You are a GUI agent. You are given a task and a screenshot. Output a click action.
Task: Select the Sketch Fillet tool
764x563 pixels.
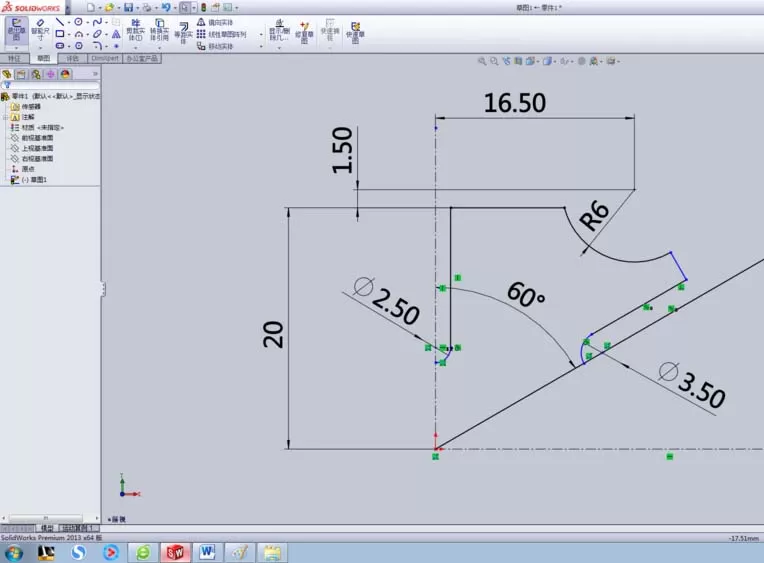97,46
